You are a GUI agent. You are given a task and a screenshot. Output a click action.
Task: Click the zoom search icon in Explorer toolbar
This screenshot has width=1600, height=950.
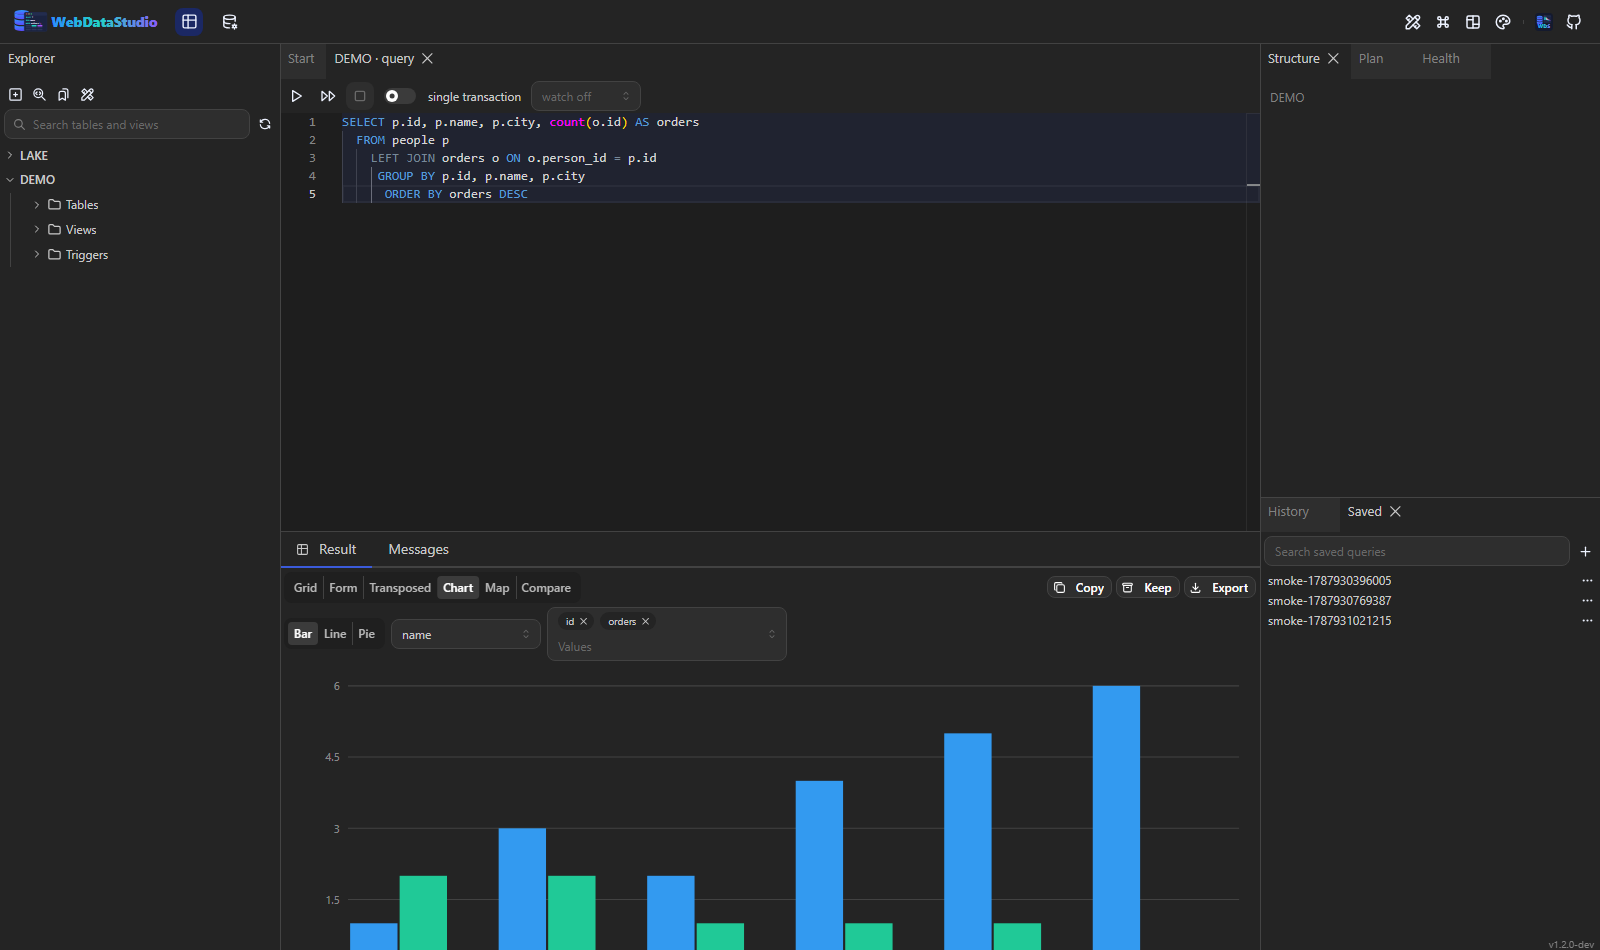[39, 94]
